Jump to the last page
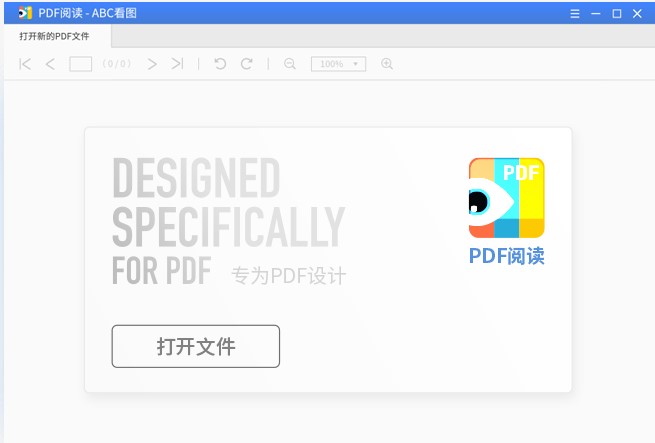This screenshot has height=443, width=655. coord(177,64)
